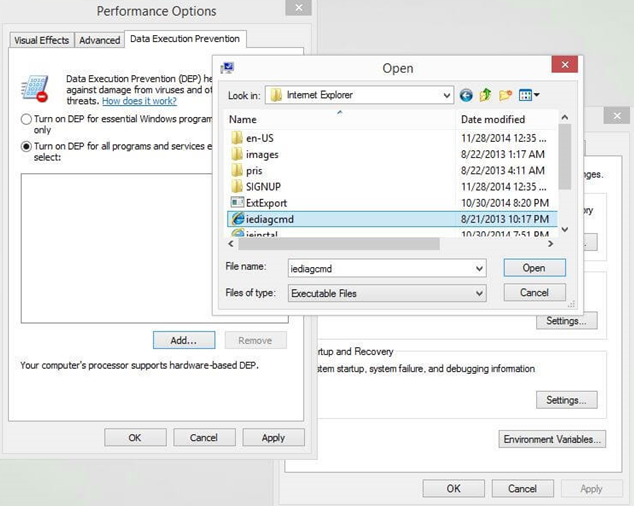
Task: Switch to the Visual Effects tab
Action: pyautogui.click(x=42, y=40)
